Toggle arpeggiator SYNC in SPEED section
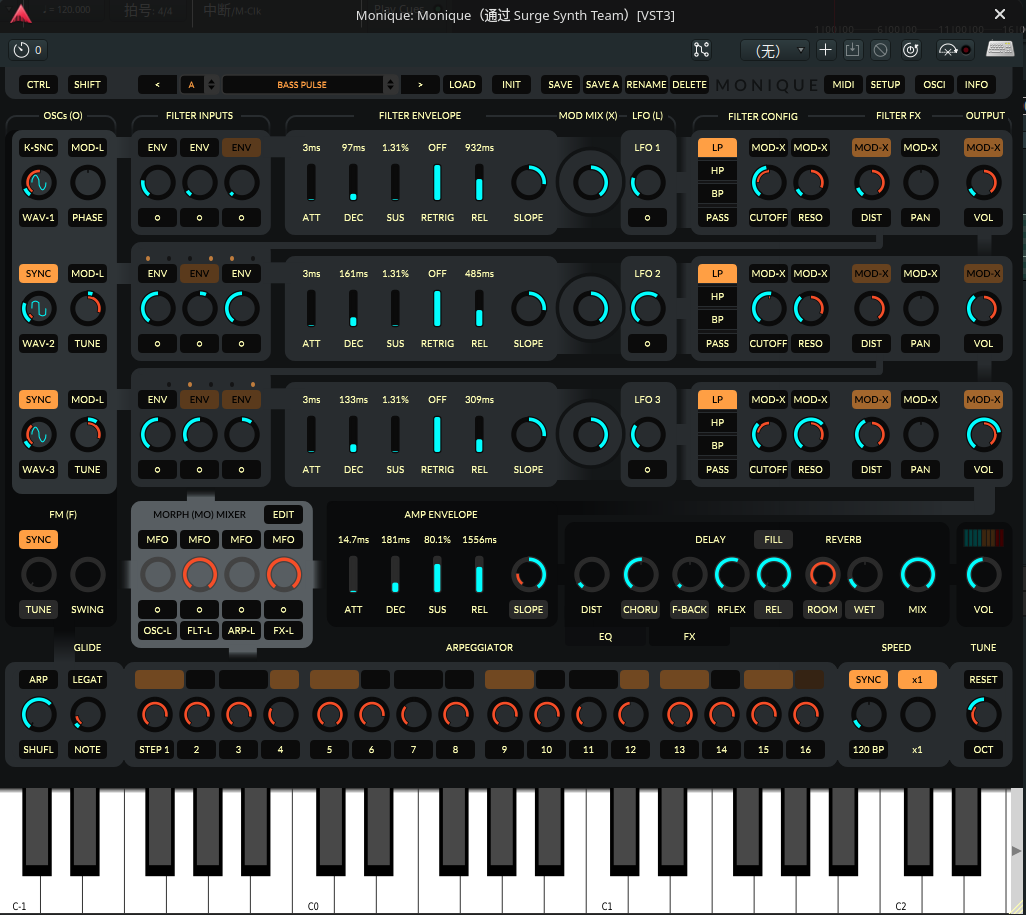The image size is (1026, 915). point(868,680)
